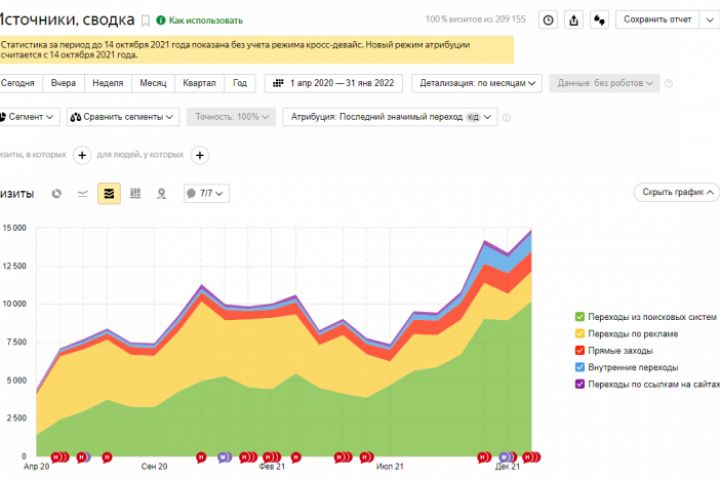This screenshot has width=720, height=480.
Task: Click the blue Внутренние переходы legend swatch
Action: click(580, 367)
